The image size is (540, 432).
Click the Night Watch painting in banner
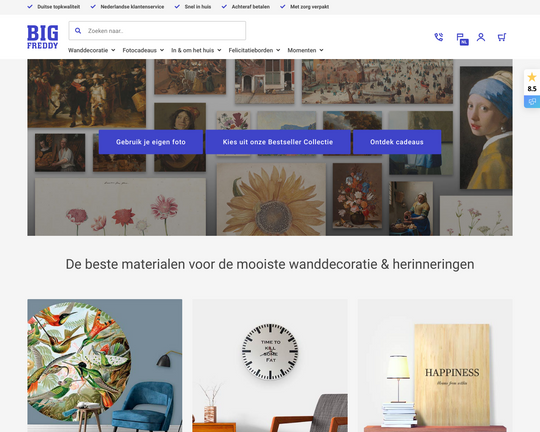87,93
